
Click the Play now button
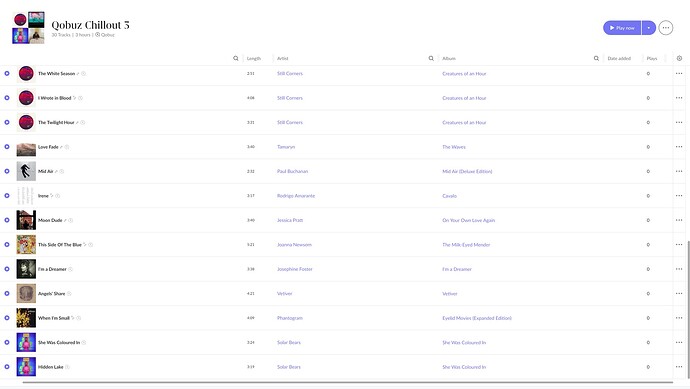tap(622, 28)
